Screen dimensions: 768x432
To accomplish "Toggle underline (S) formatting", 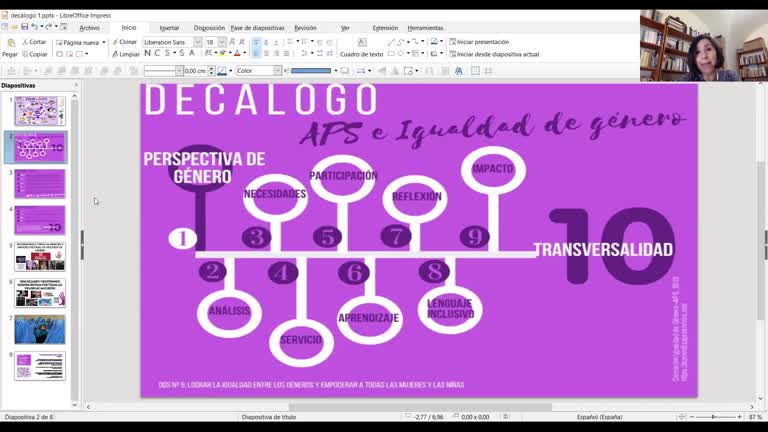I will click(167, 53).
